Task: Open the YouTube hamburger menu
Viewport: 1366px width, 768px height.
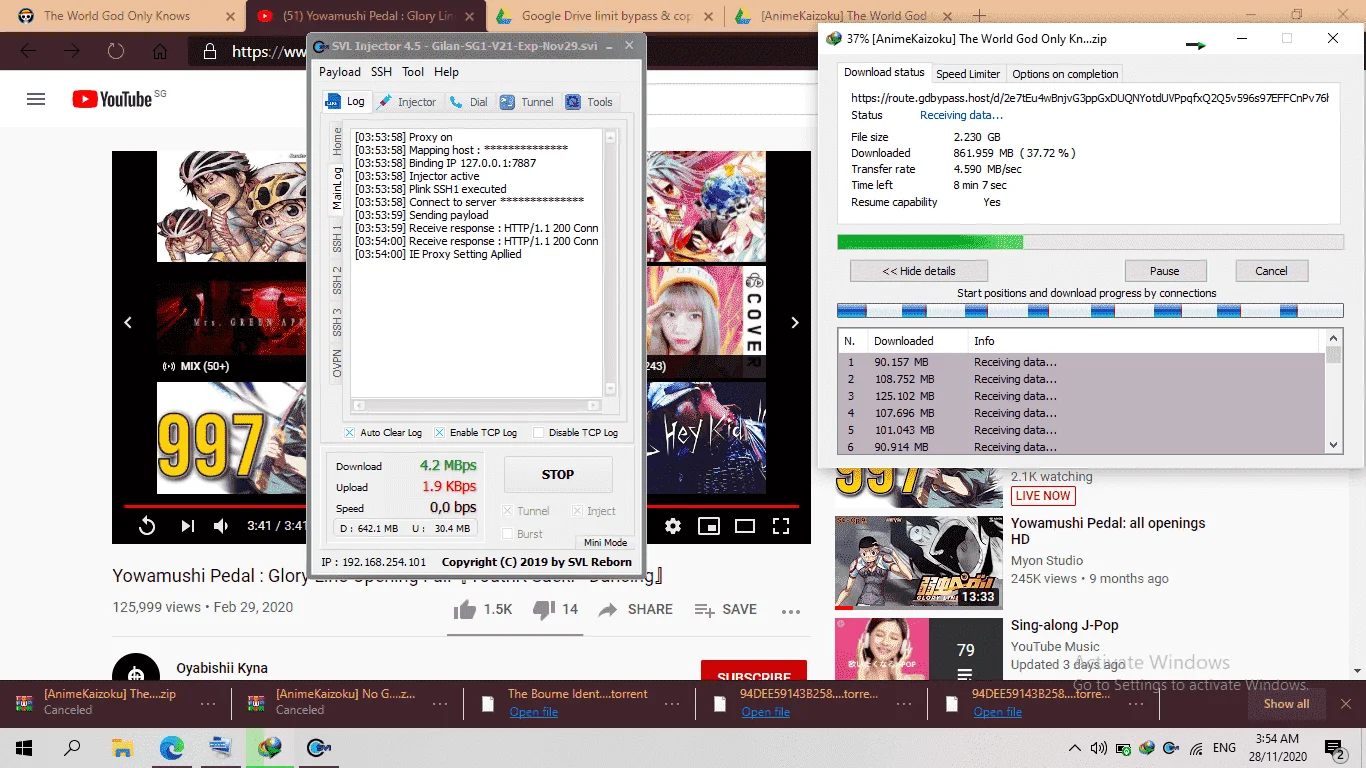Action: pos(36,99)
